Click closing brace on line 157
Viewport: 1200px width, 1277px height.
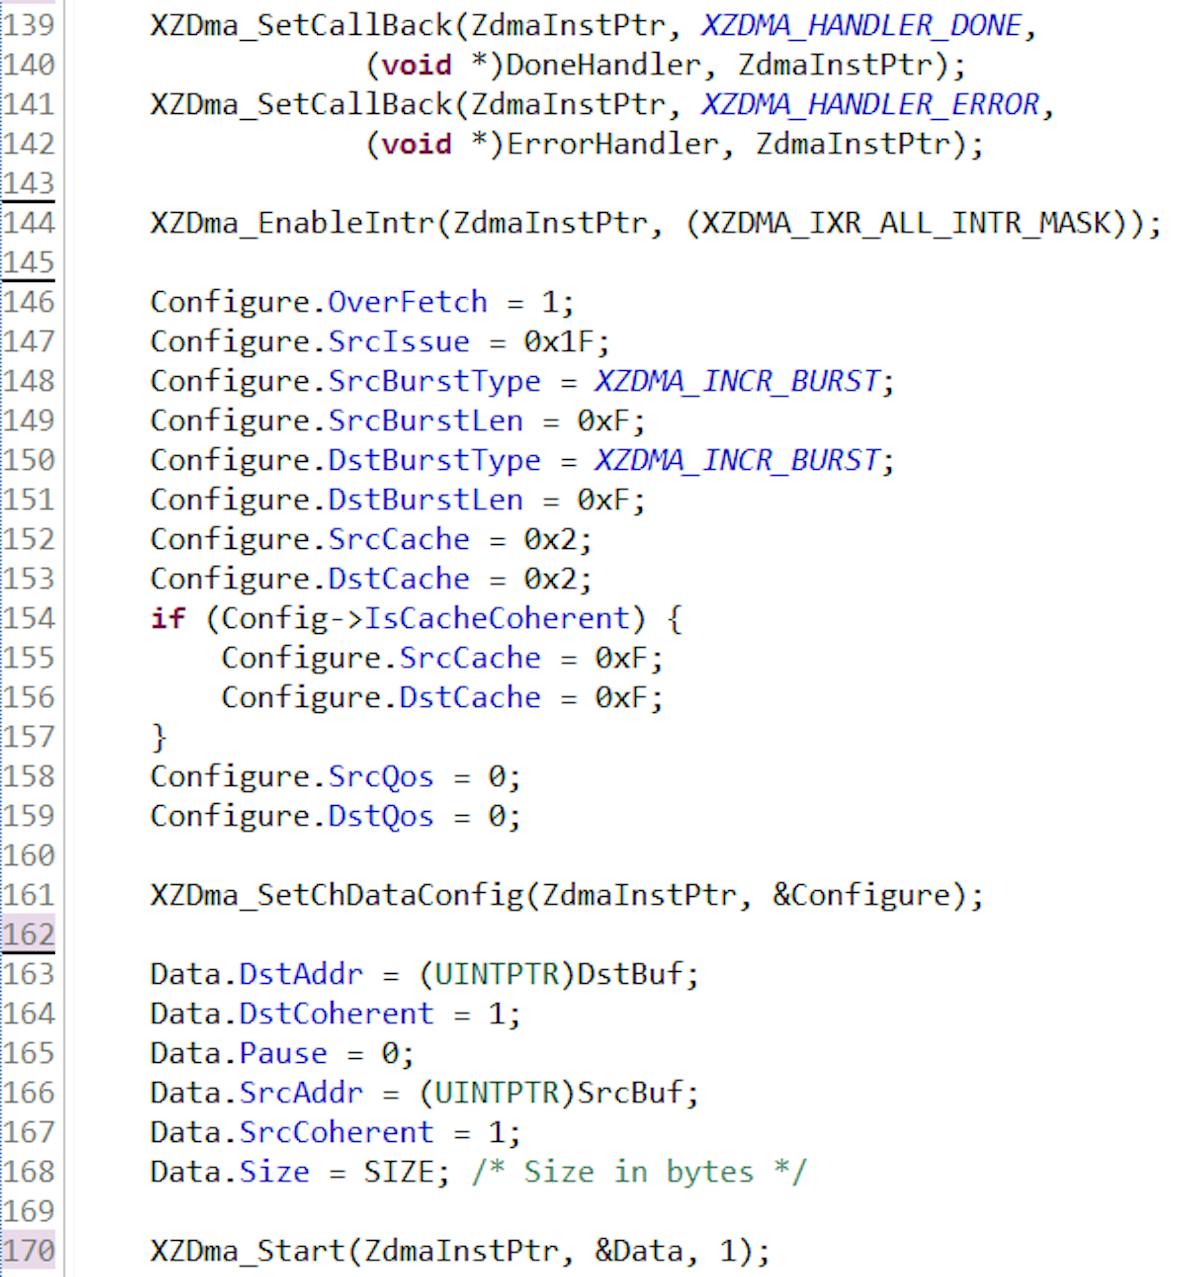(x=158, y=737)
